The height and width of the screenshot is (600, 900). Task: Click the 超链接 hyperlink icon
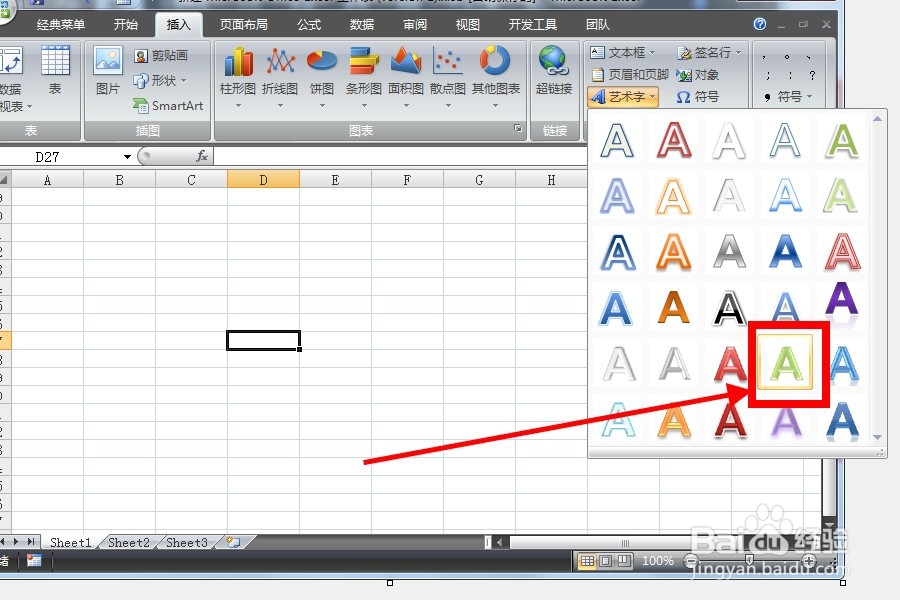pyautogui.click(x=554, y=70)
